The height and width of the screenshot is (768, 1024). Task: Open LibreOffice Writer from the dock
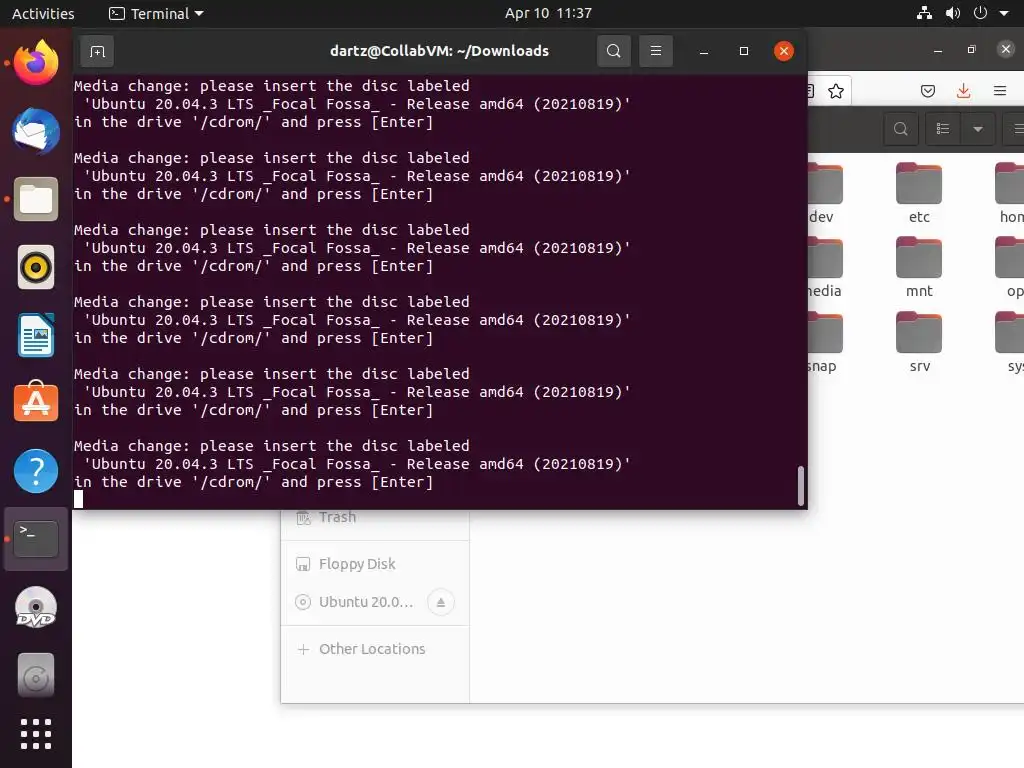(x=36, y=335)
